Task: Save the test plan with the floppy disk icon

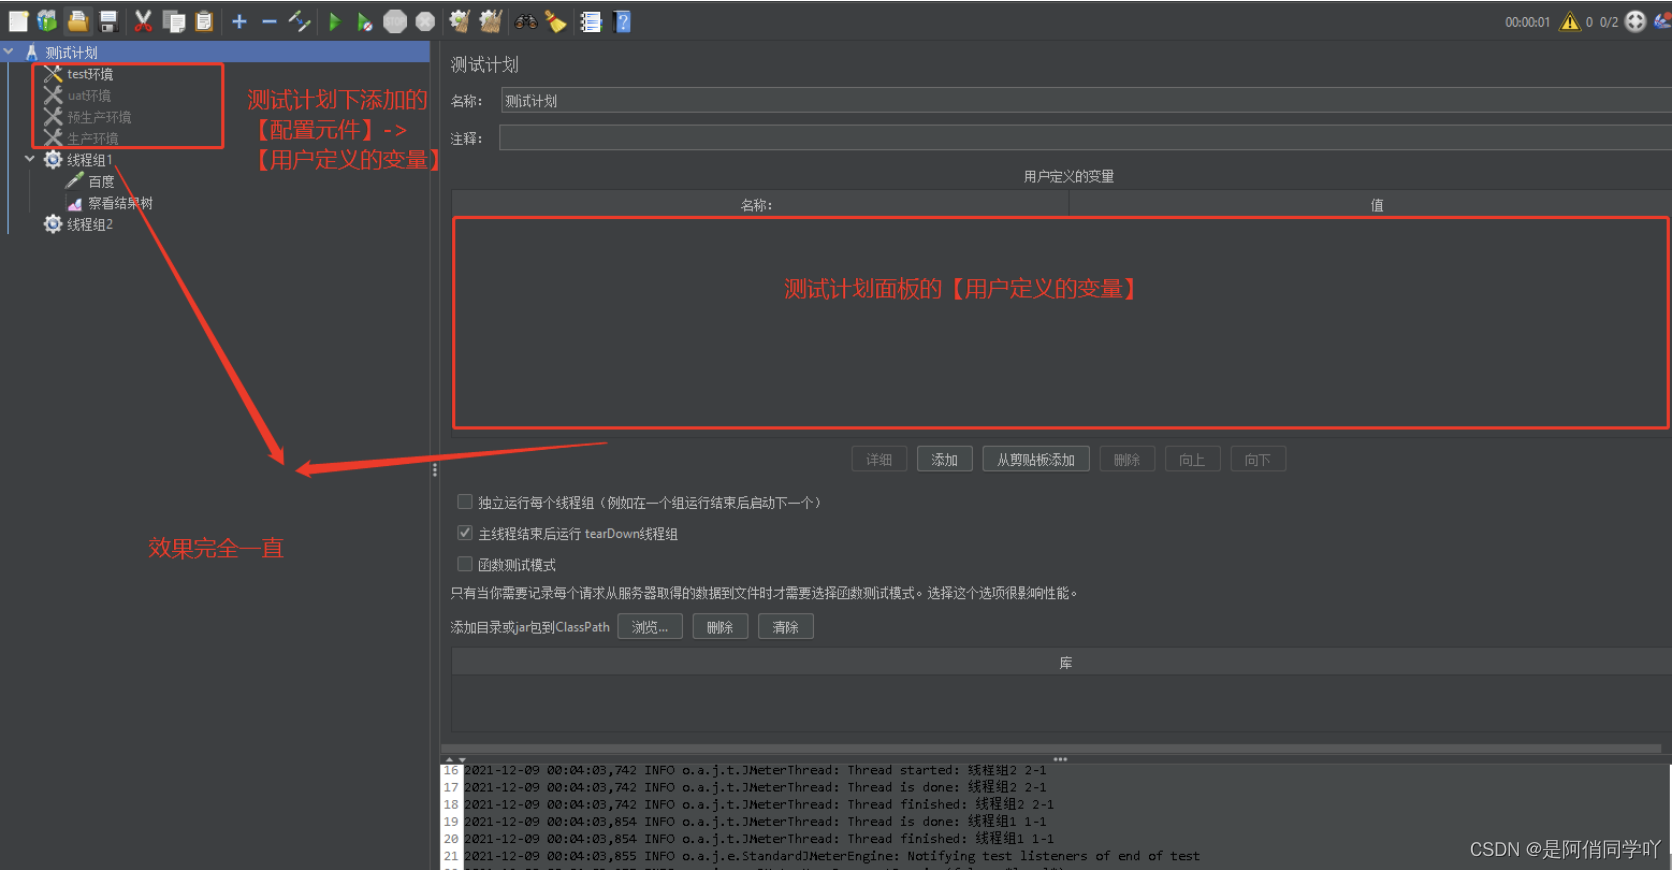Action: tap(109, 21)
